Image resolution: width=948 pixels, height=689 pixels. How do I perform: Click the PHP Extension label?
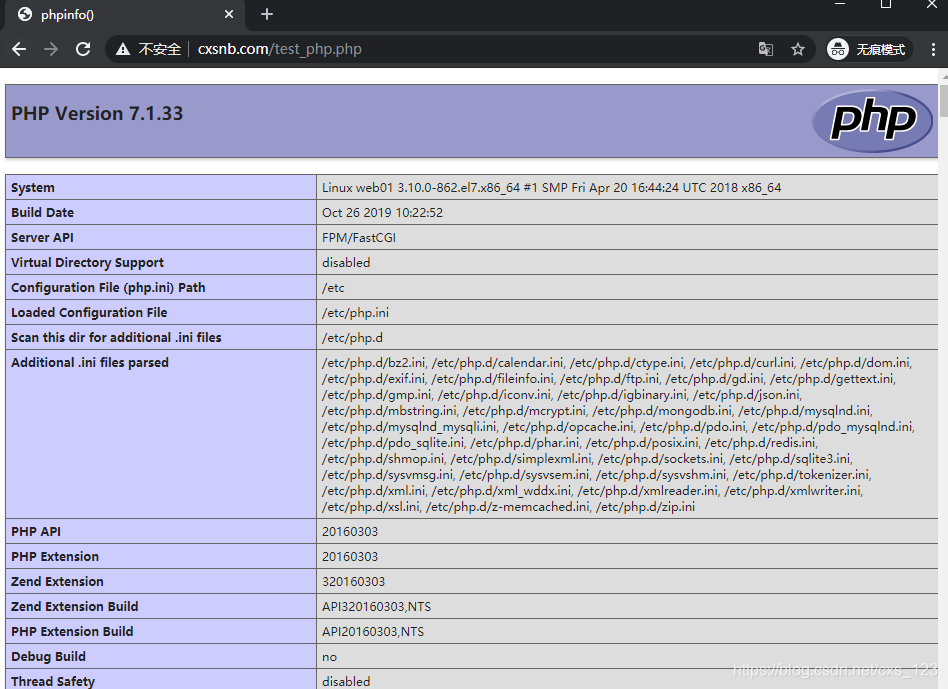coord(55,557)
